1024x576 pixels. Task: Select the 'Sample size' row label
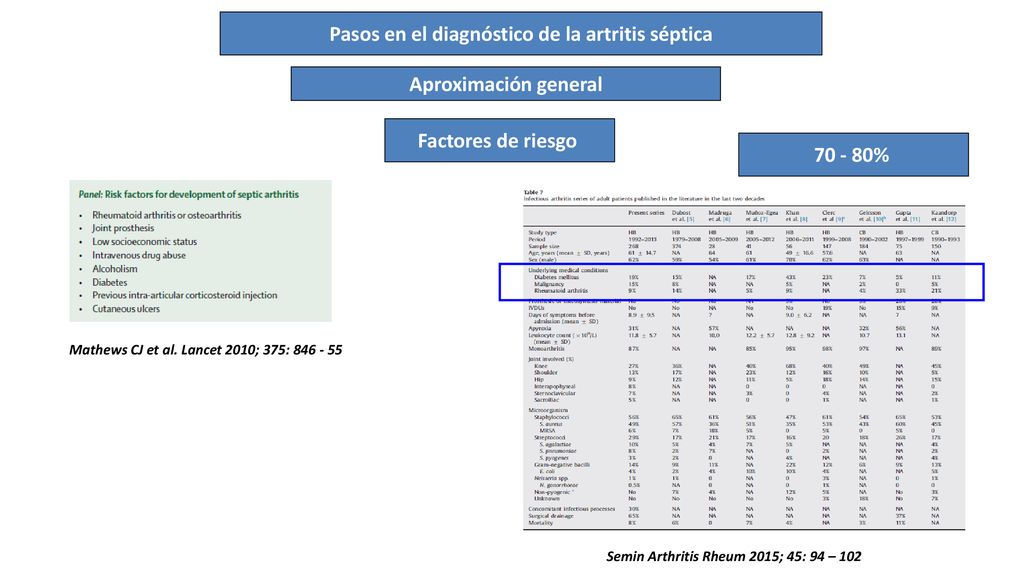coord(544,246)
